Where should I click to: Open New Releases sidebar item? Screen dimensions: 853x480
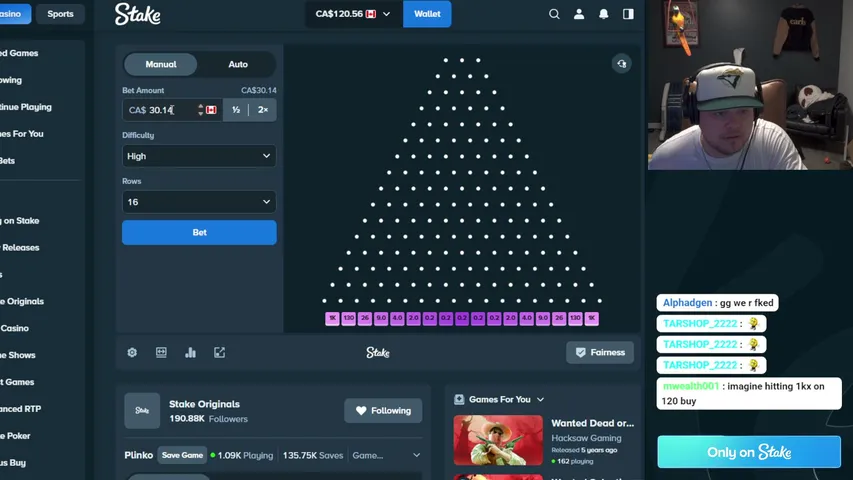pyautogui.click(x=20, y=247)
